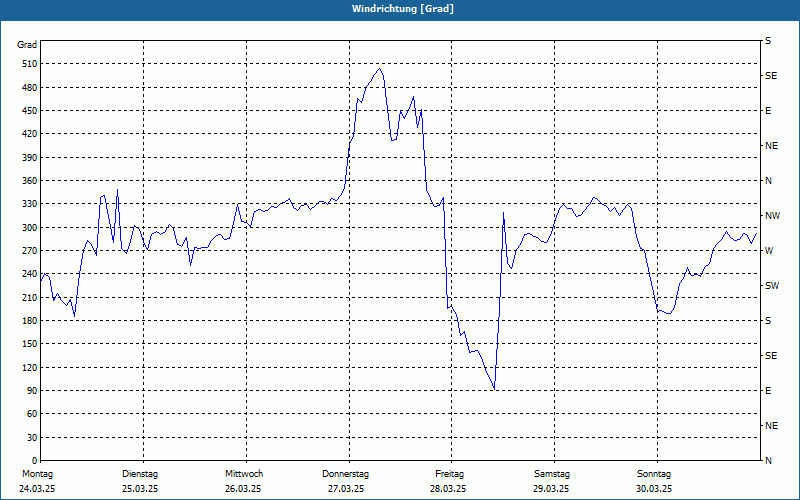Select the 270 degree tick label

click(x=30, y=251)
